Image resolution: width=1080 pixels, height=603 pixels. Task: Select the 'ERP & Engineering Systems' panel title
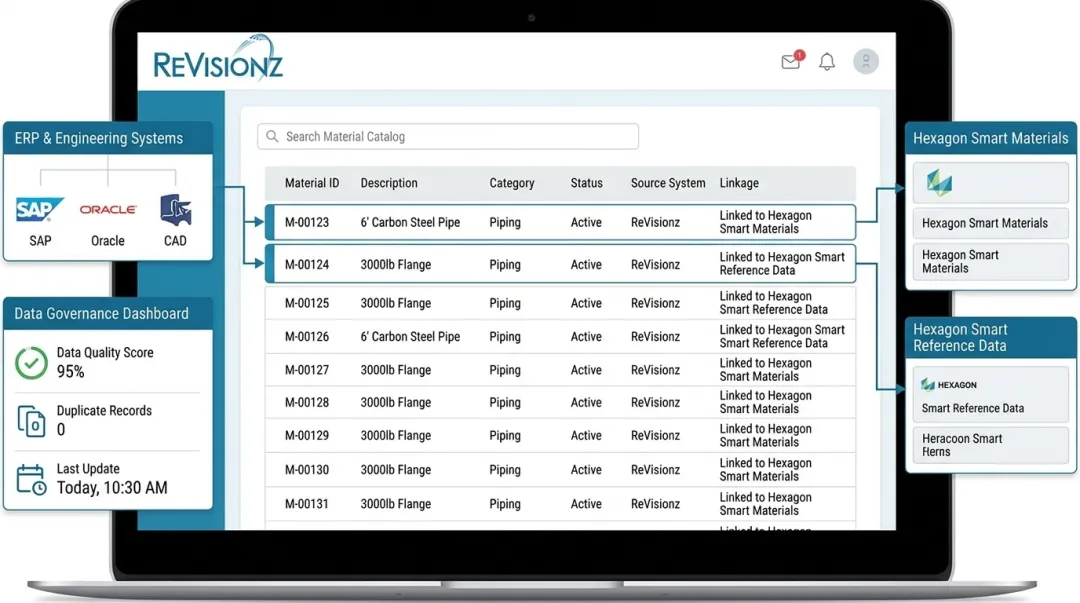pos(98,138)
